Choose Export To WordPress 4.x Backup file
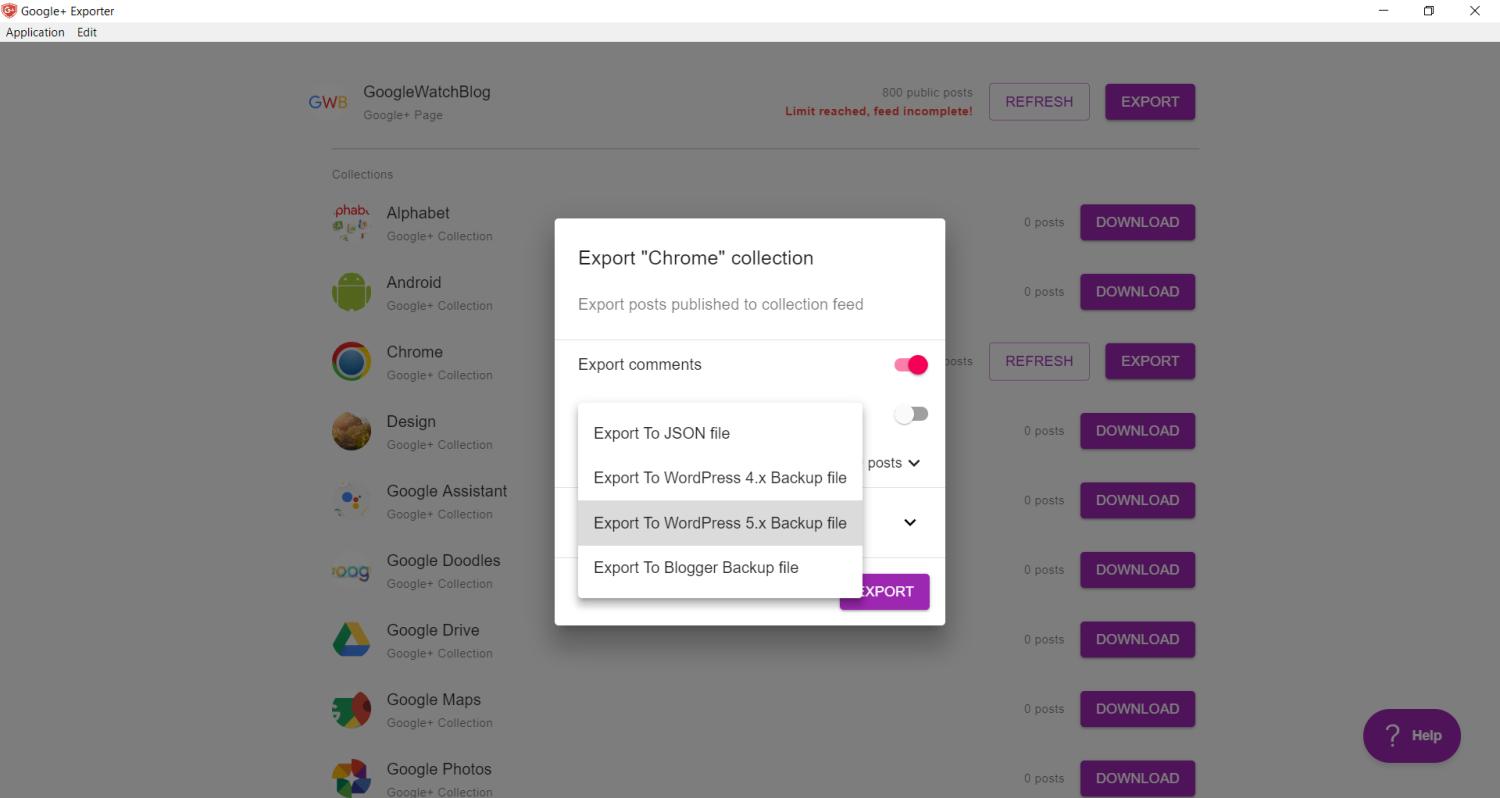Screen dimensions: 1500x798 tap(719, 478)
